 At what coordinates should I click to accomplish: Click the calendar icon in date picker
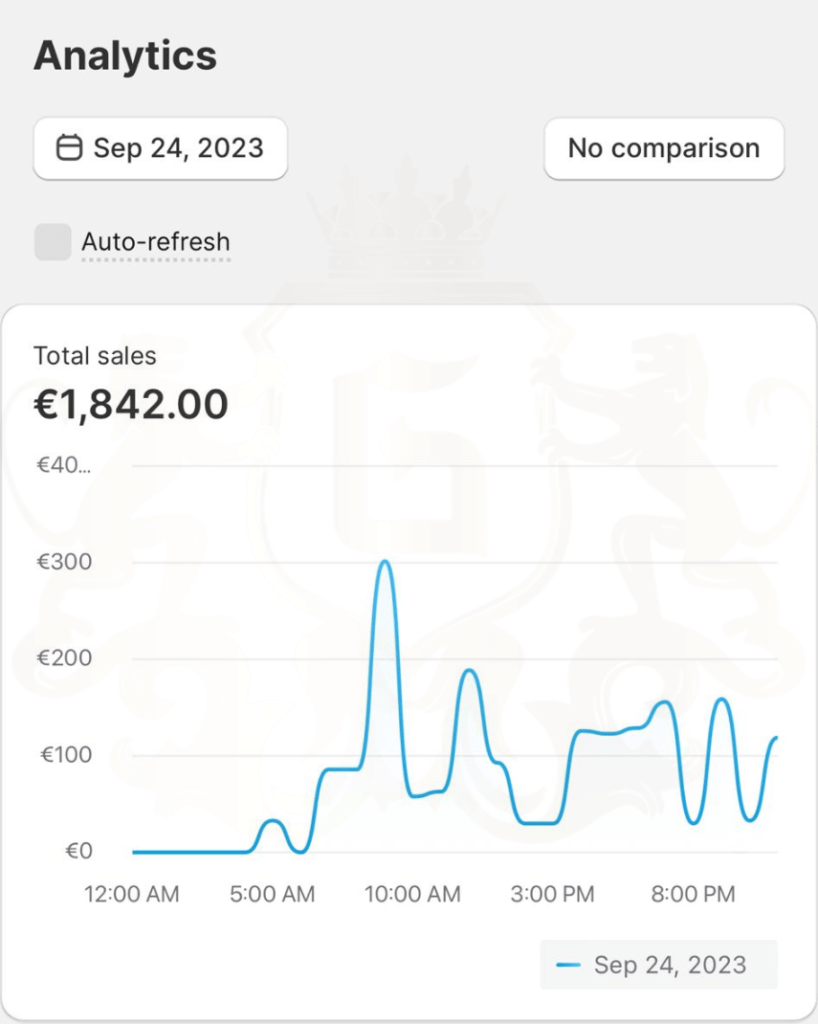coord(69,148)
